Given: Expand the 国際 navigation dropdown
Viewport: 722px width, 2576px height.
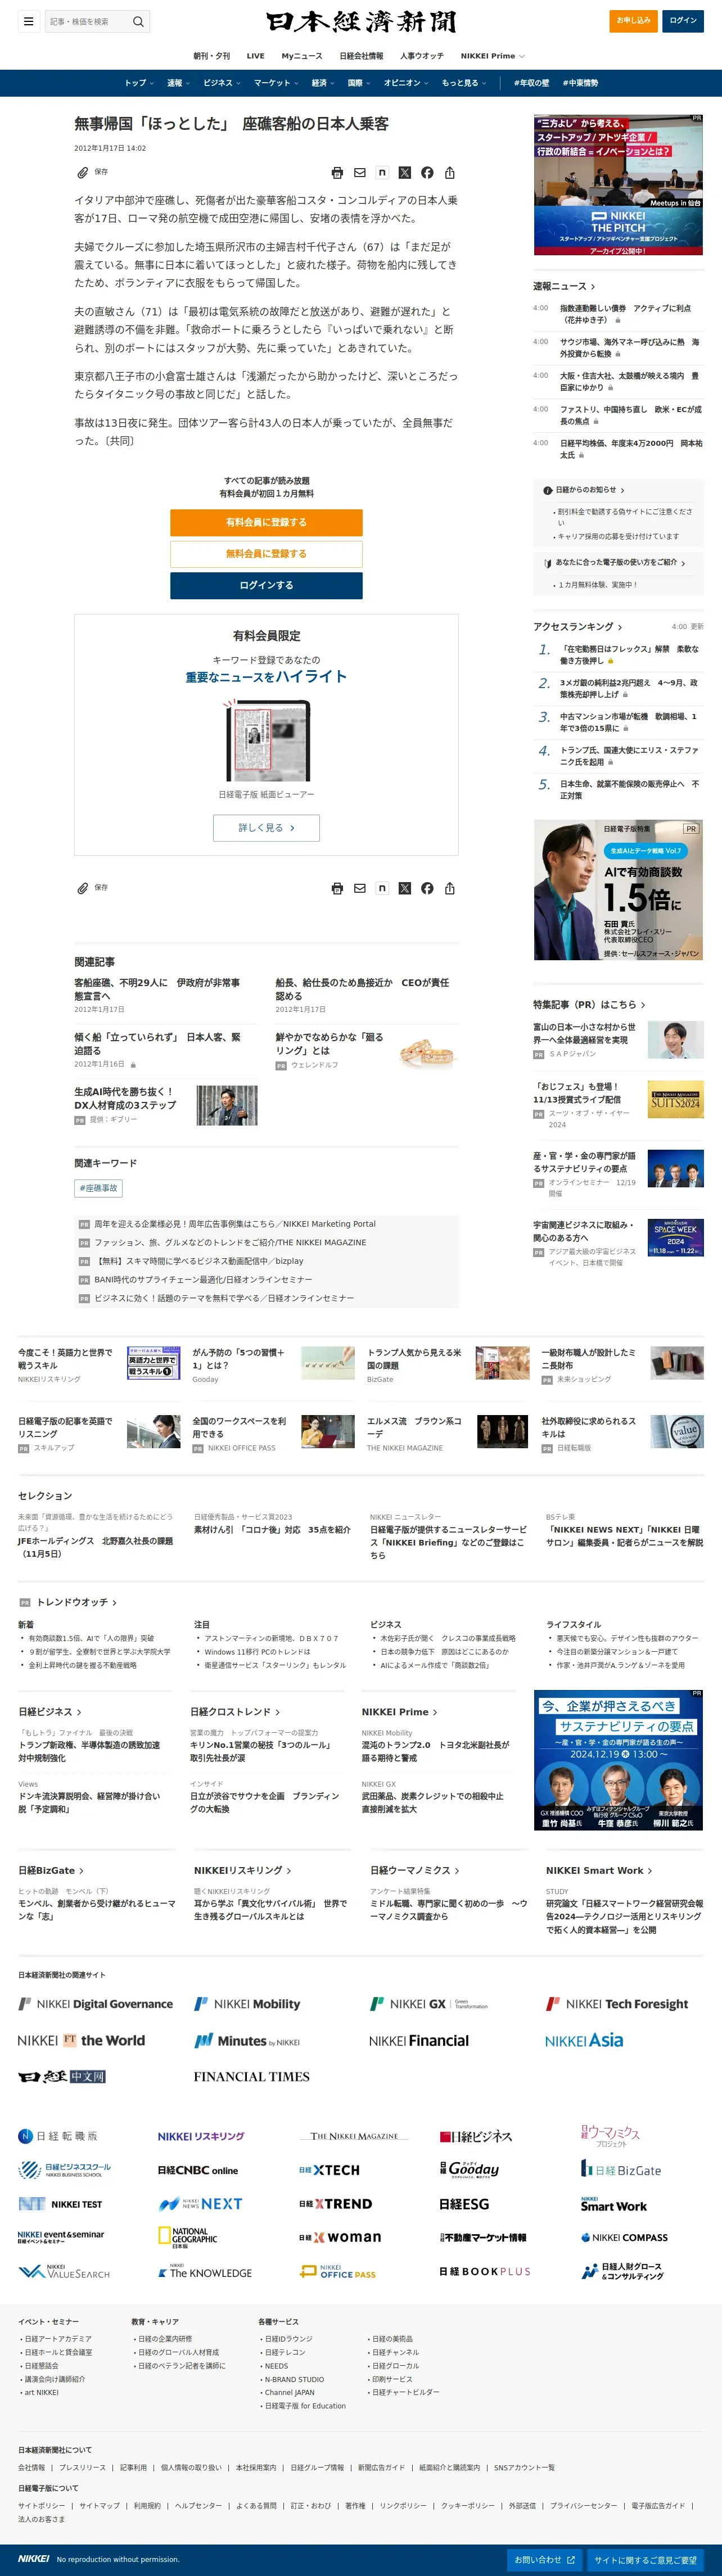Looking at the screenshot, I should click(358, 83).
